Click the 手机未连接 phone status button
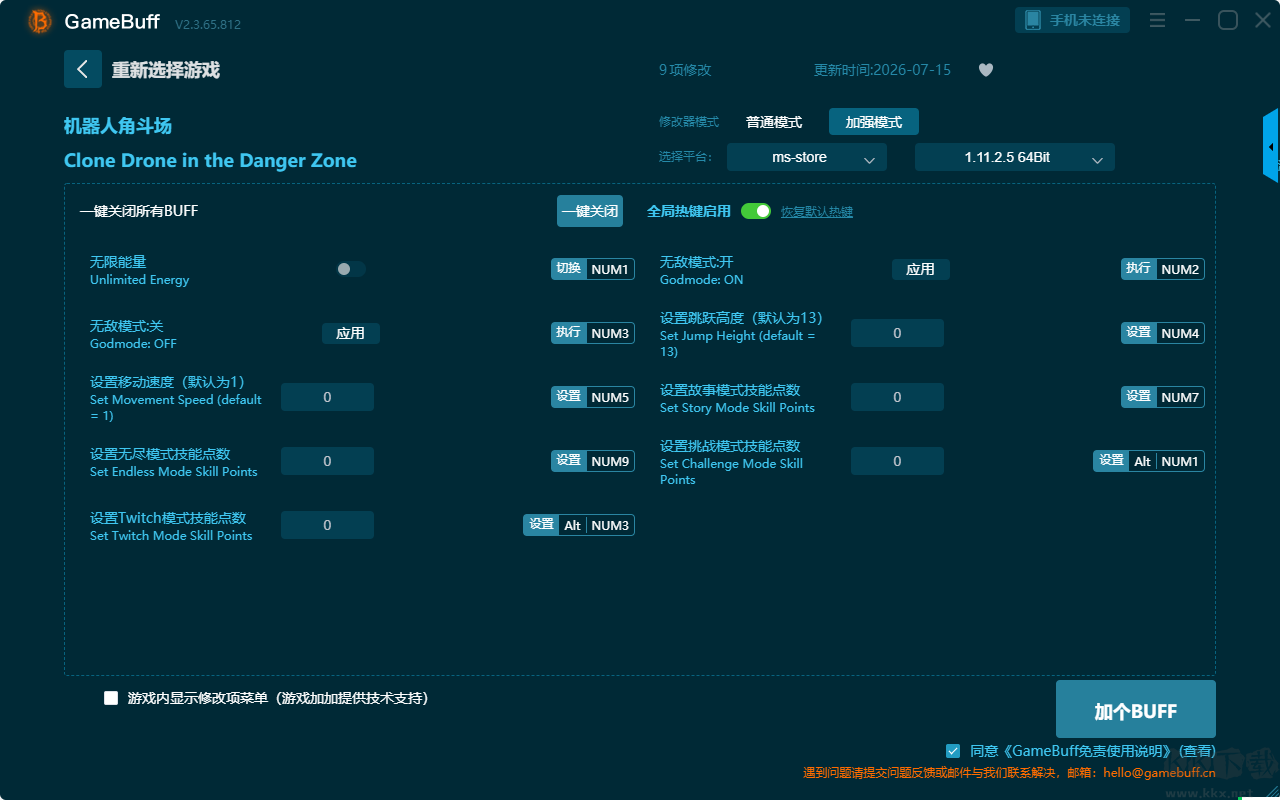 (x=1074, y=20)
